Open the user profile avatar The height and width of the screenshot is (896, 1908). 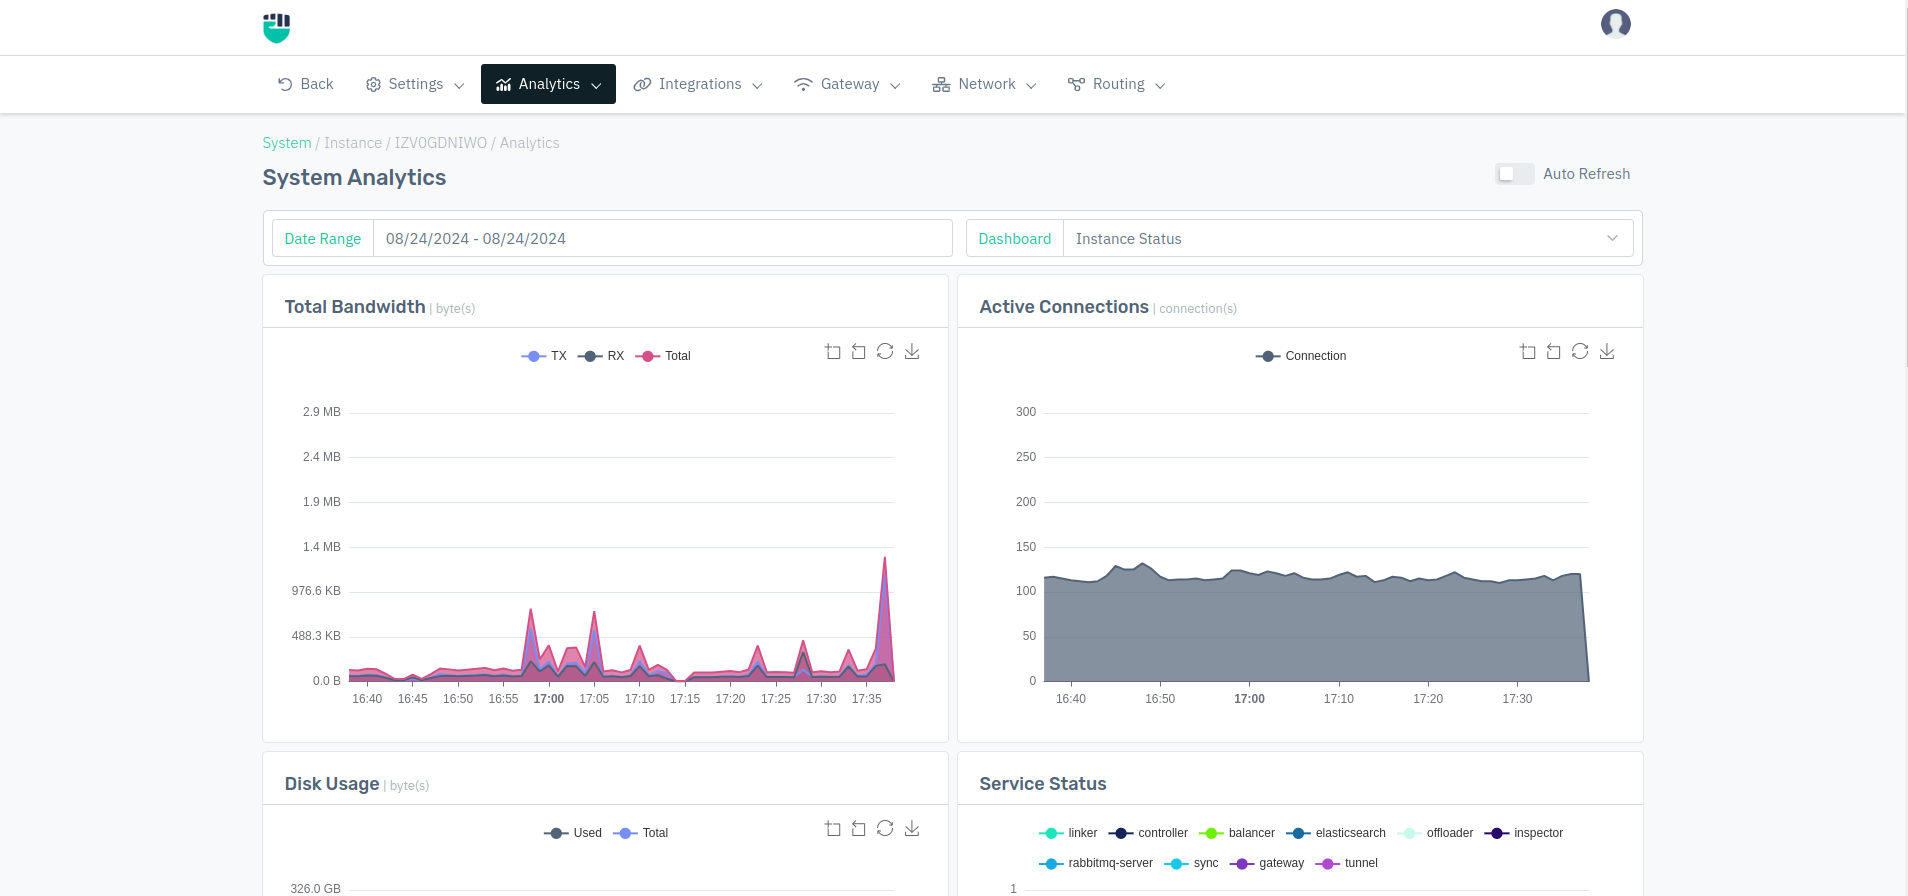1615,24
